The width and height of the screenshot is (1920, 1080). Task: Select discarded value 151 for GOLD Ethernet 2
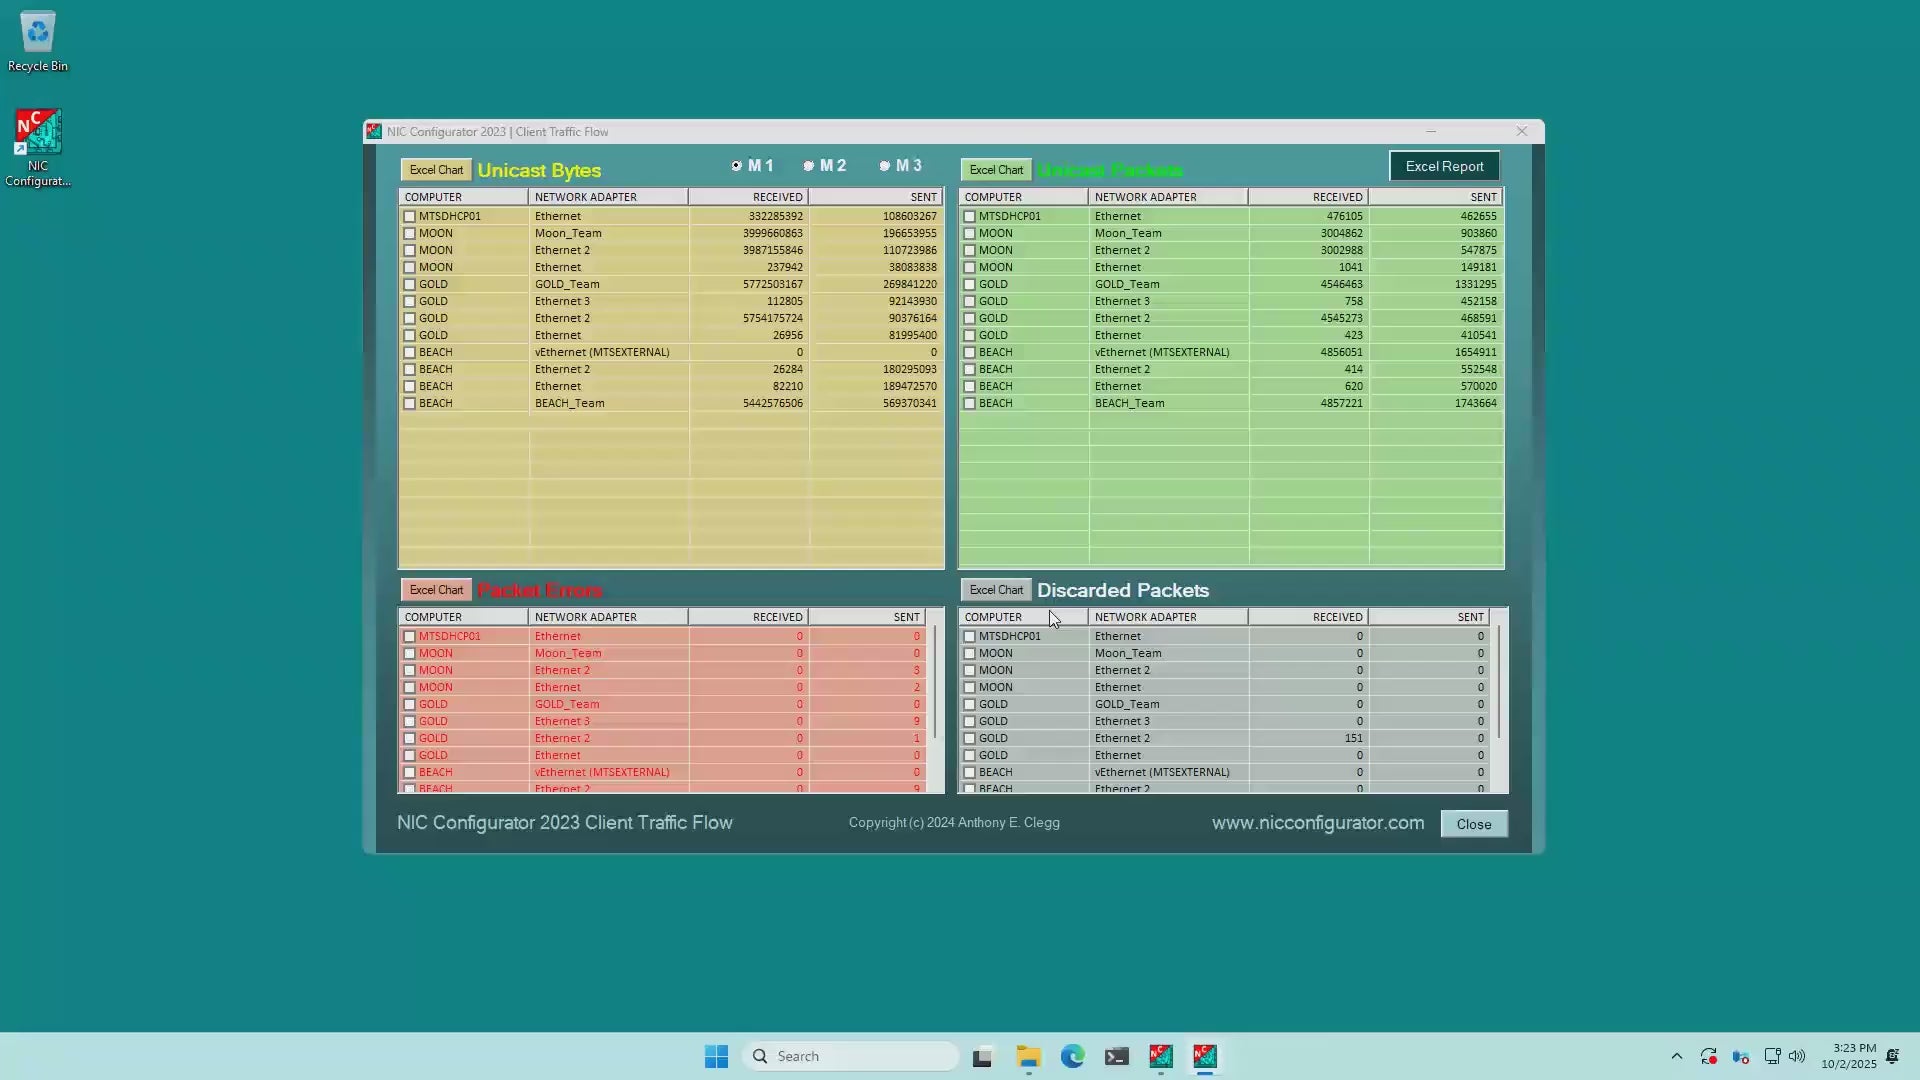[x=1353, y=738]
